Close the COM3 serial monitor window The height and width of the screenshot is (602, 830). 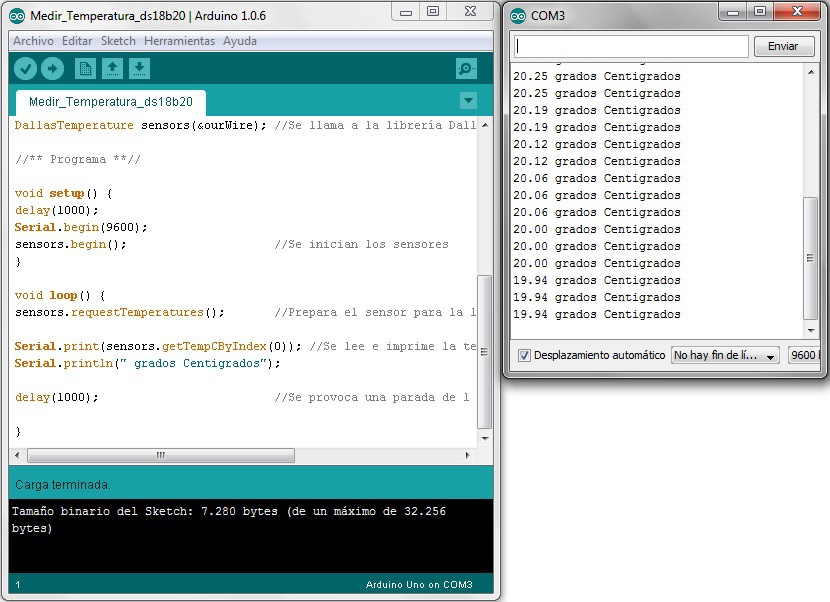[798, 12]
